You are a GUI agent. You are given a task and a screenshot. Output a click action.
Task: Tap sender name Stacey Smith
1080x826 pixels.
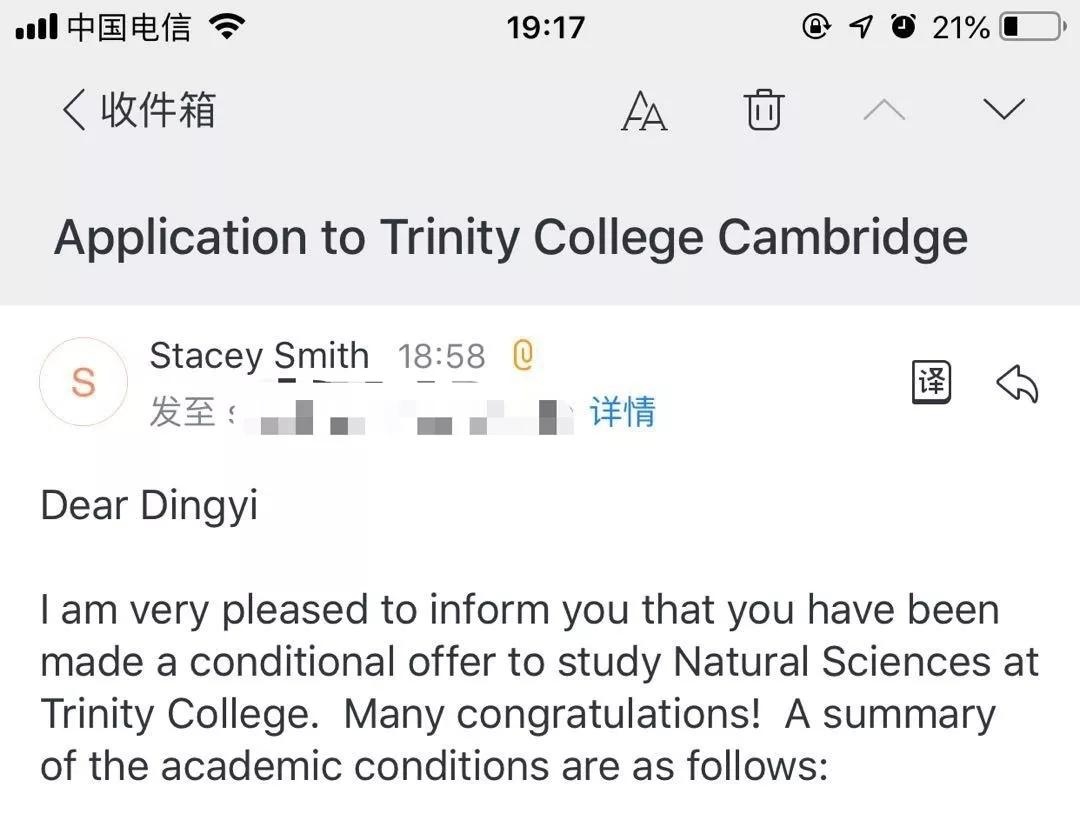click(259, 356)
